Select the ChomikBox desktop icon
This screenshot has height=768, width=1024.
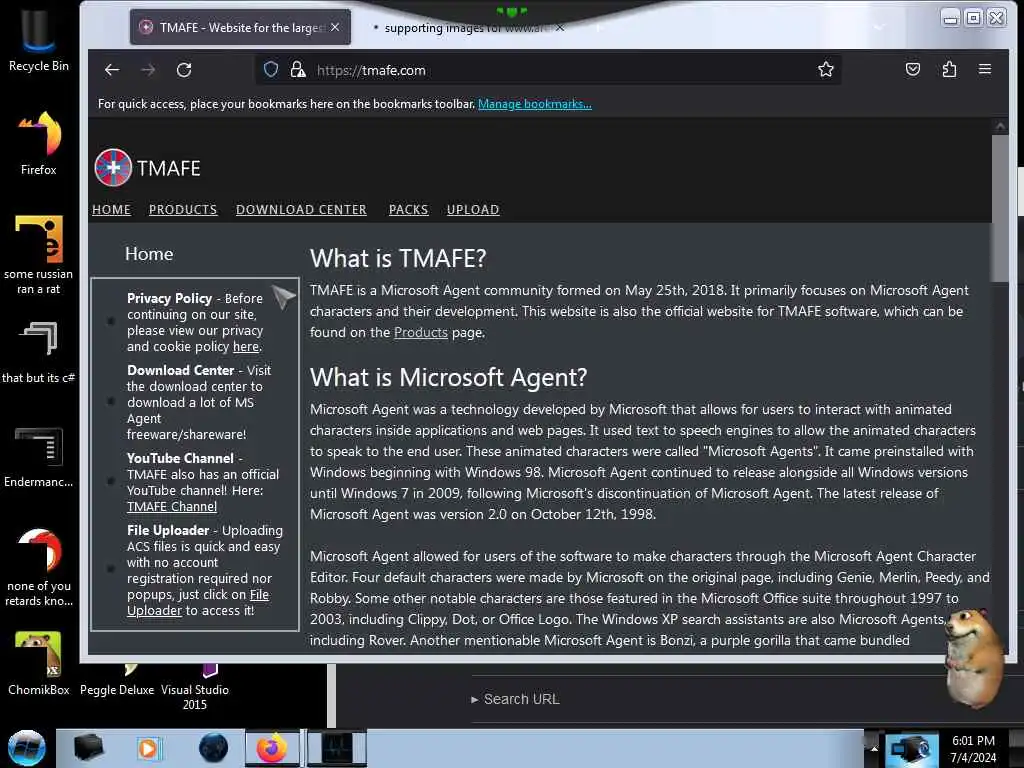tap(39, 664)
